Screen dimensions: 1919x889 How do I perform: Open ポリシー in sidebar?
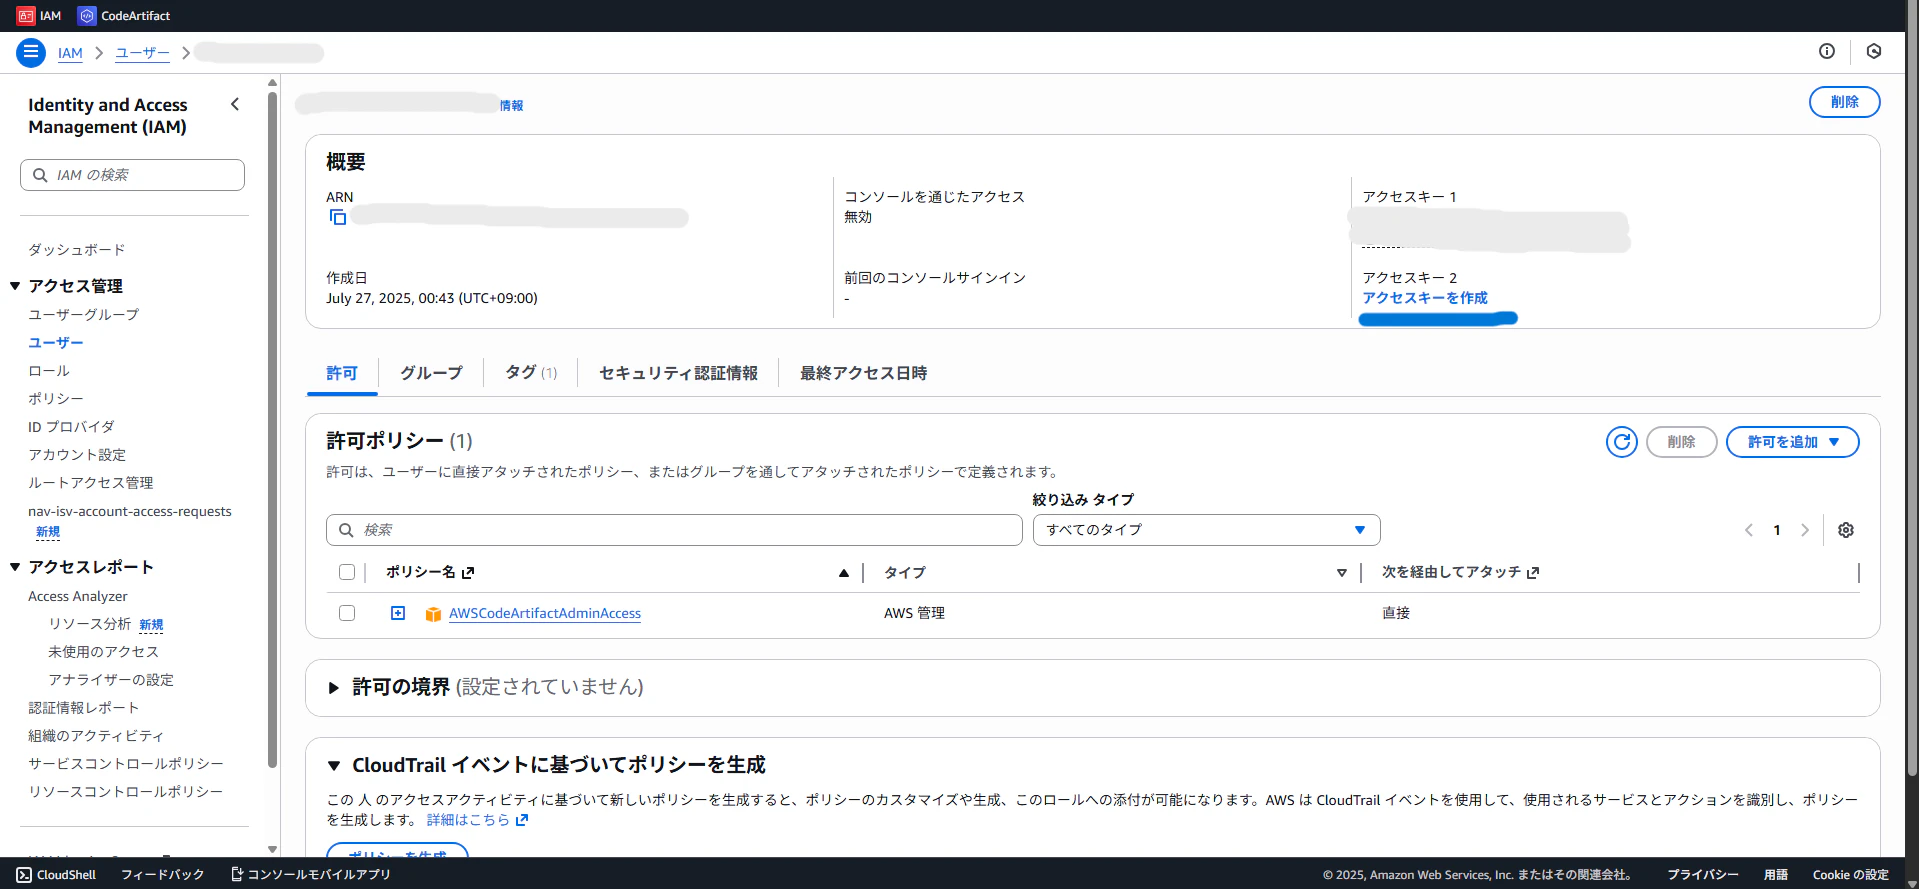(x=56, y=399)
